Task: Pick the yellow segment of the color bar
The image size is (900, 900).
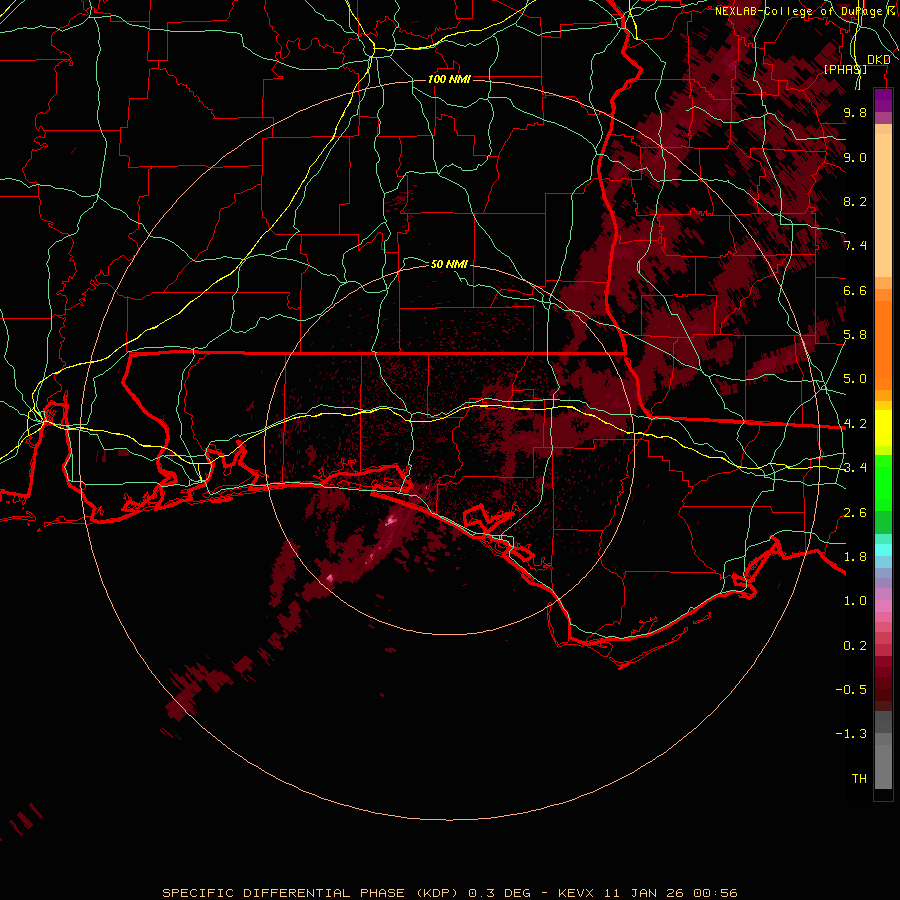Action: [x=883, y=428]
